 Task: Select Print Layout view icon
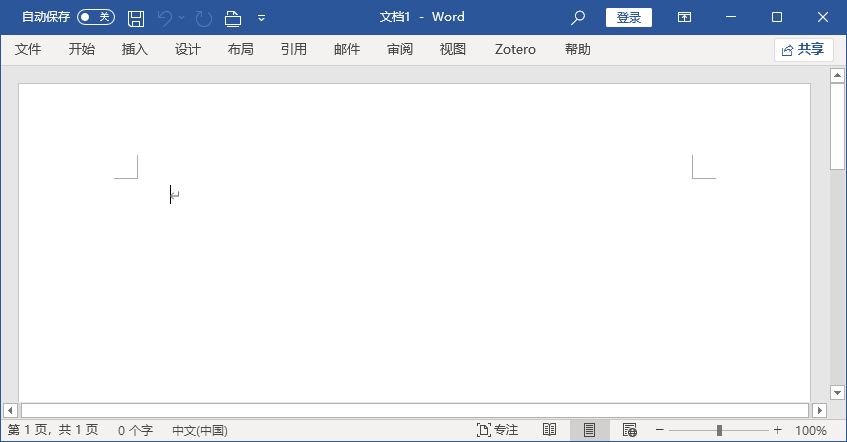(x=589, y=430)
